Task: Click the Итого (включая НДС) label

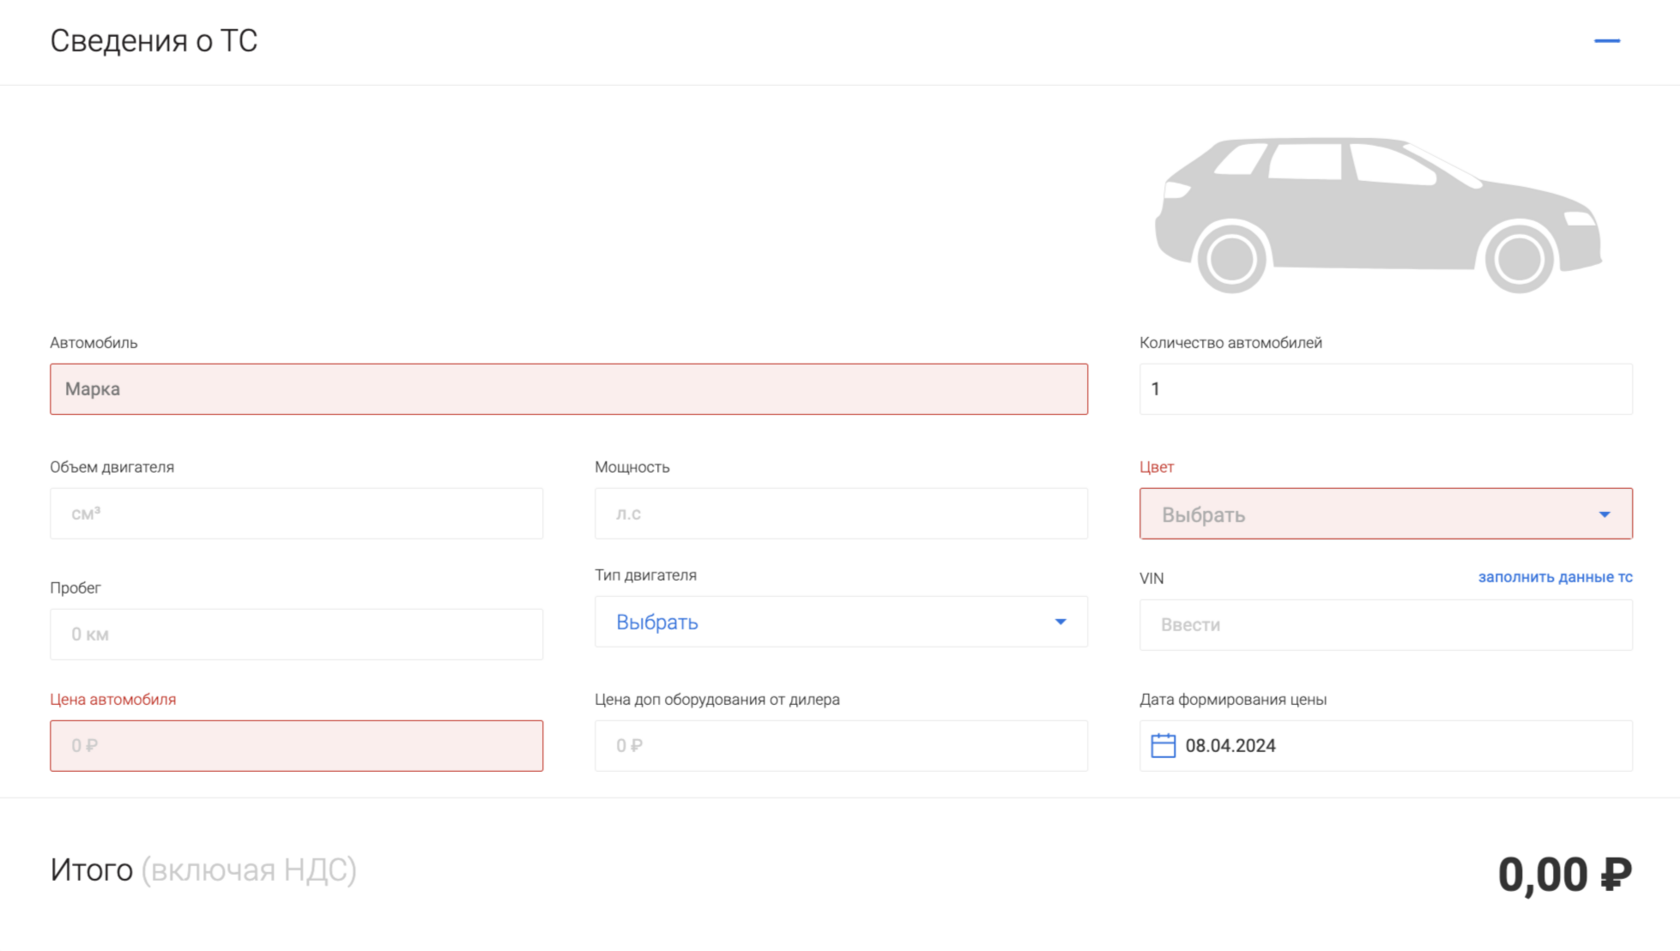Action: point(203,870)
